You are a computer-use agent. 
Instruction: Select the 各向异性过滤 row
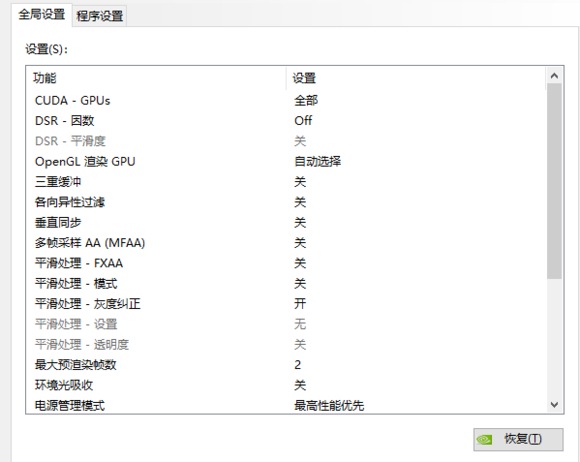[x=286, y=202]
